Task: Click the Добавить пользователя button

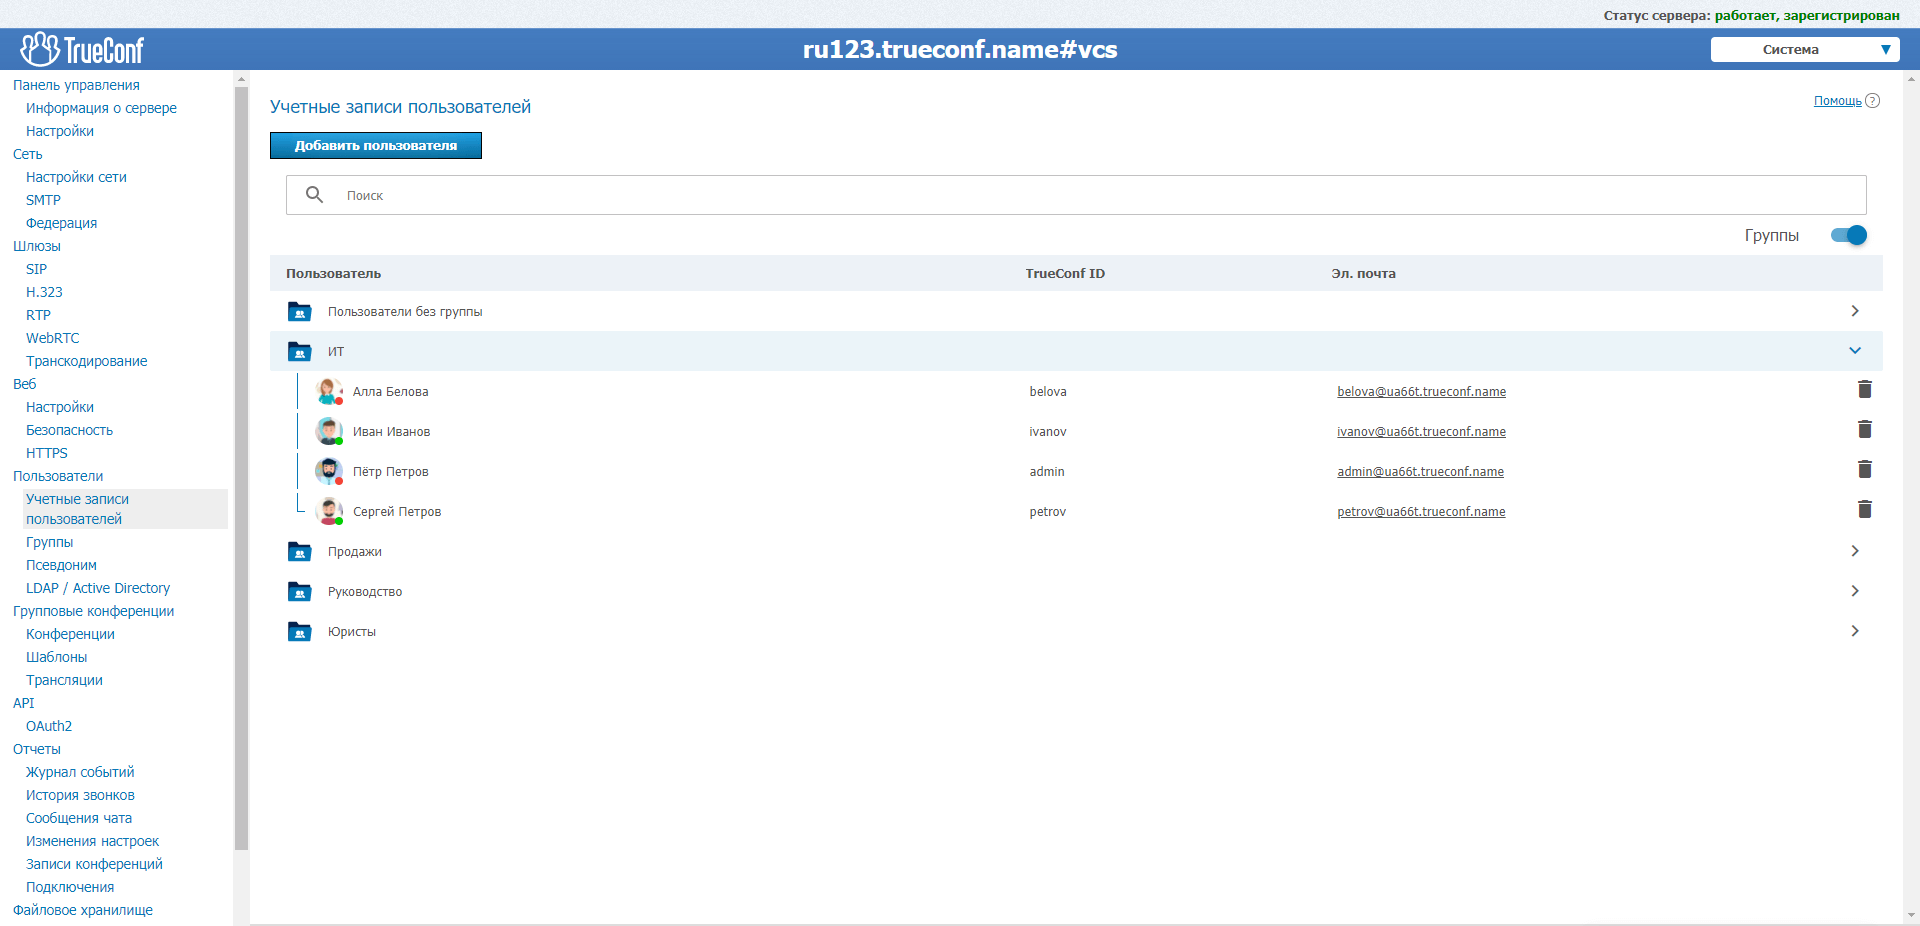Action: tap(375, 146)
